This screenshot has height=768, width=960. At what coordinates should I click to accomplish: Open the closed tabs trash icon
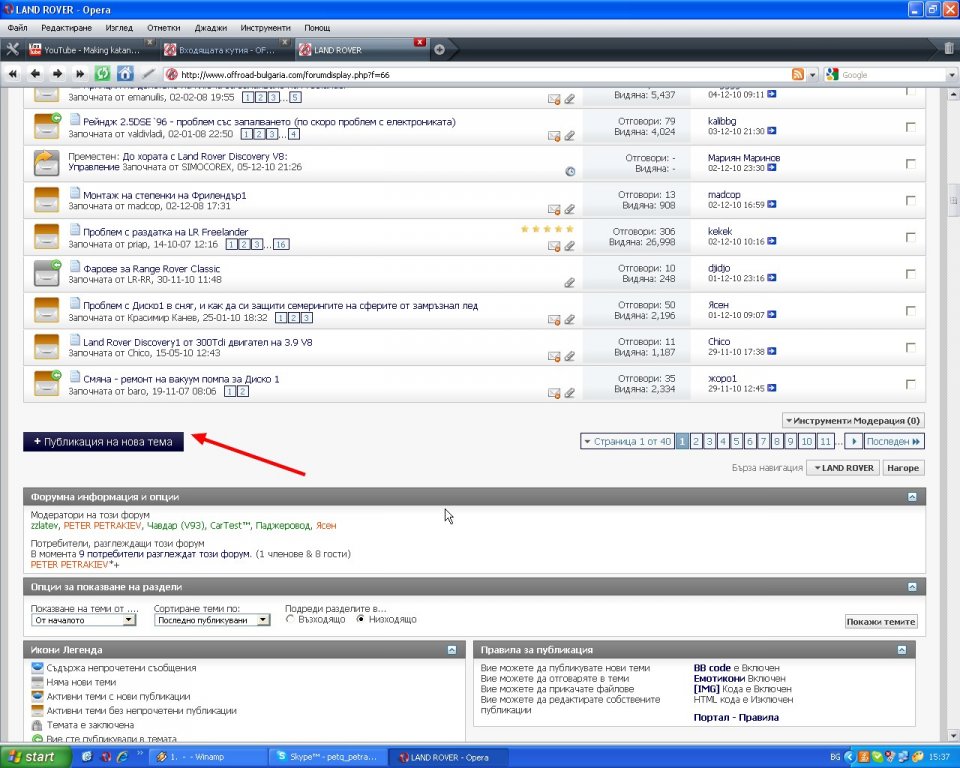(948, 48)
